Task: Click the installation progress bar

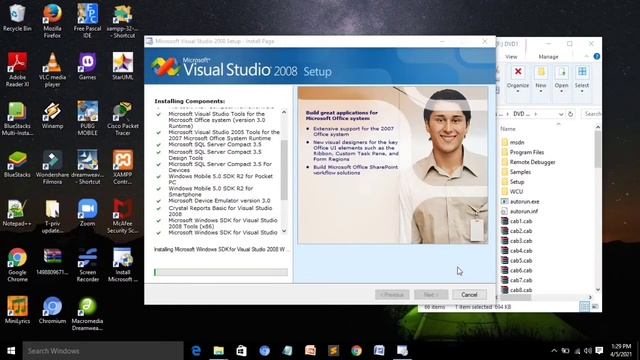Action: pyautogui.click(x=221, y=272)
